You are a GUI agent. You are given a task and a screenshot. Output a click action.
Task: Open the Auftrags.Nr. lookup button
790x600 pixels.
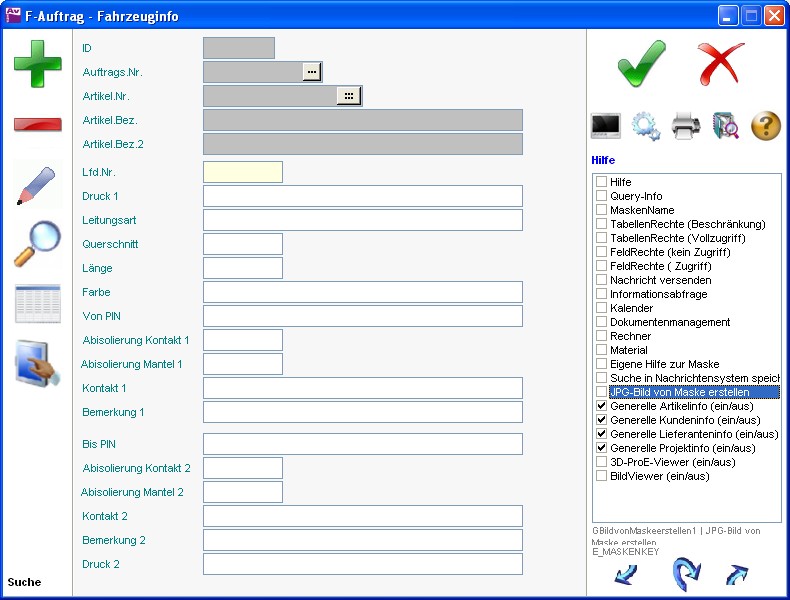(311, 72)
